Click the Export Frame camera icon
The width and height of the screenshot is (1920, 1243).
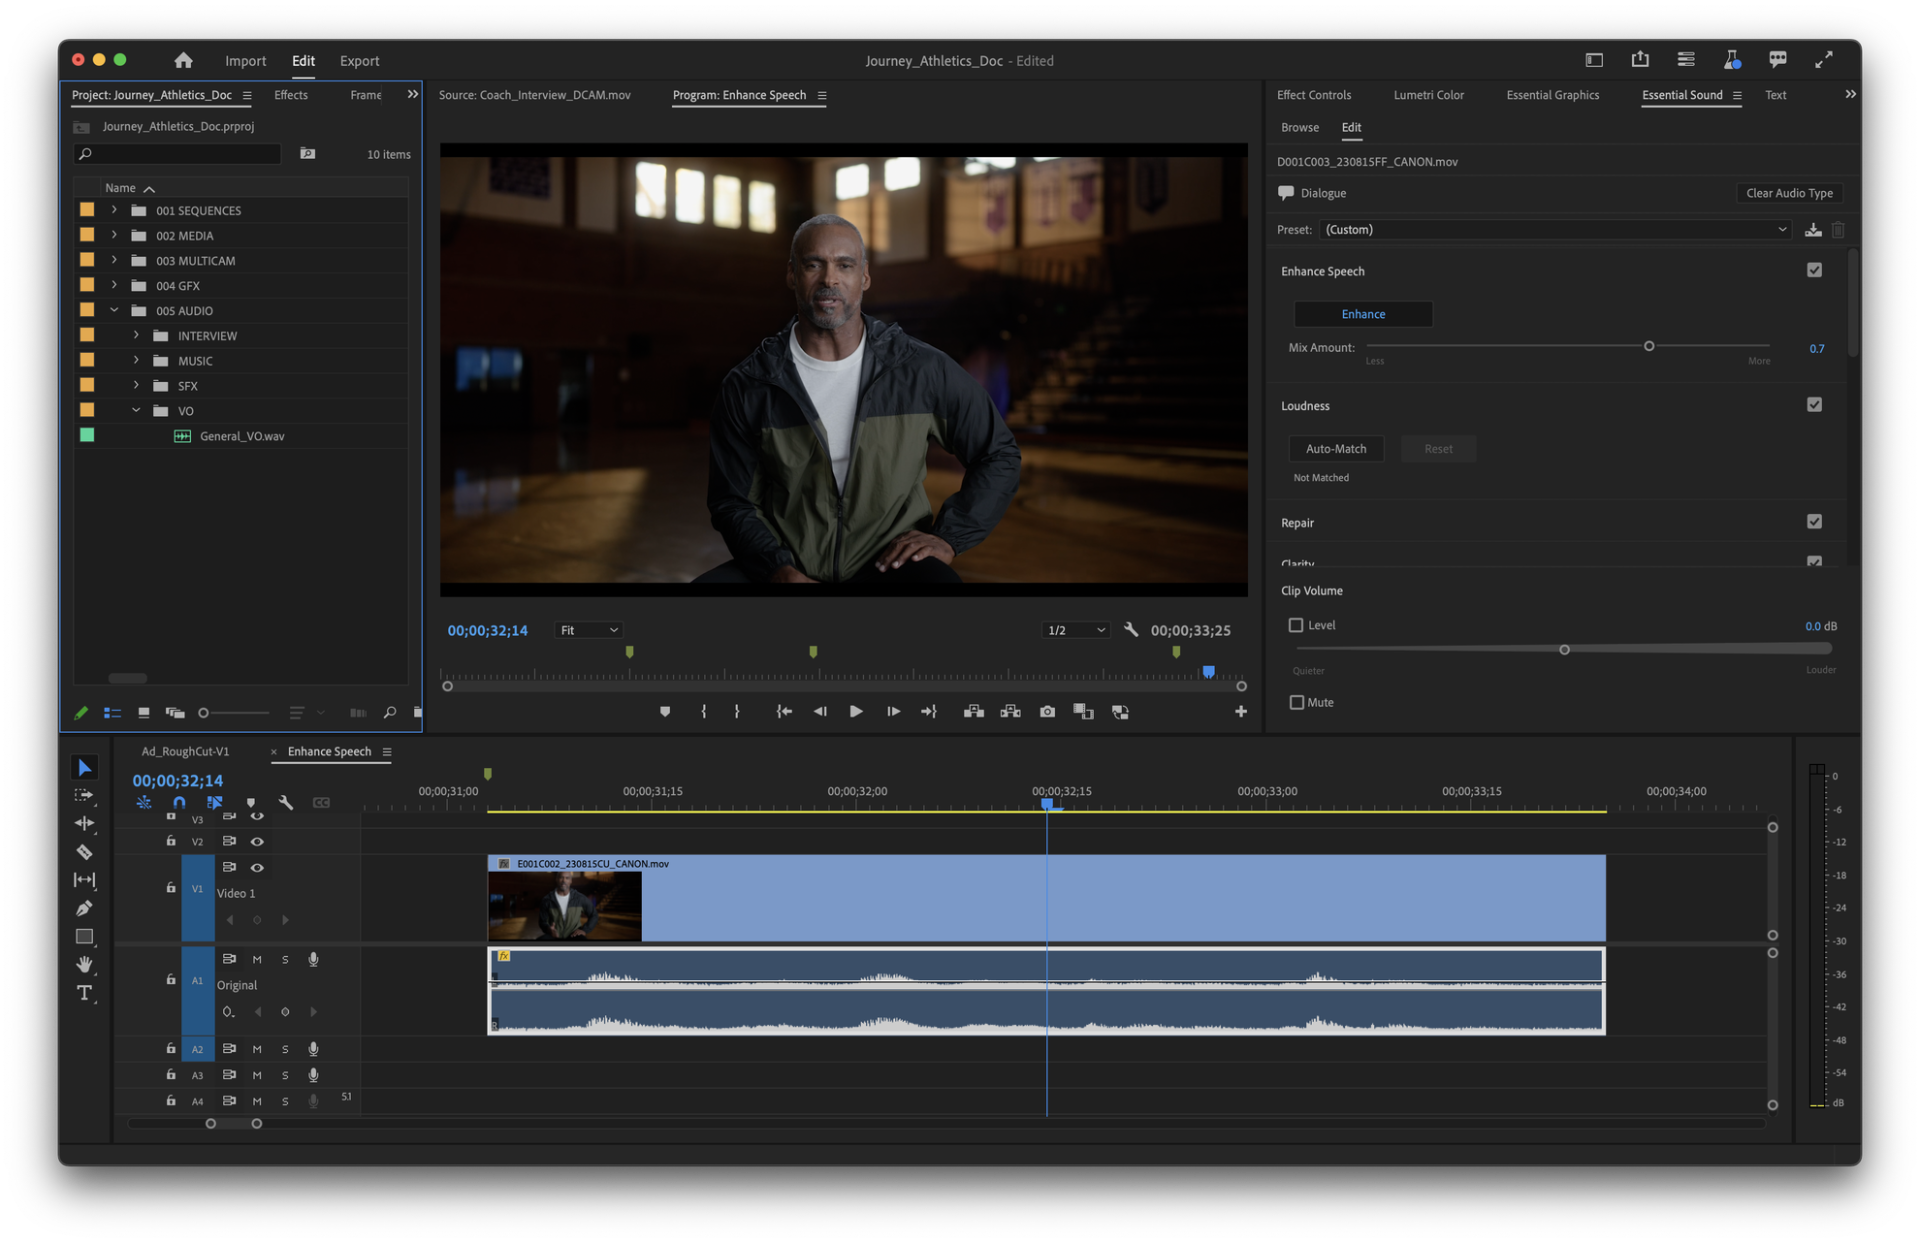[x=1047, y=712]
